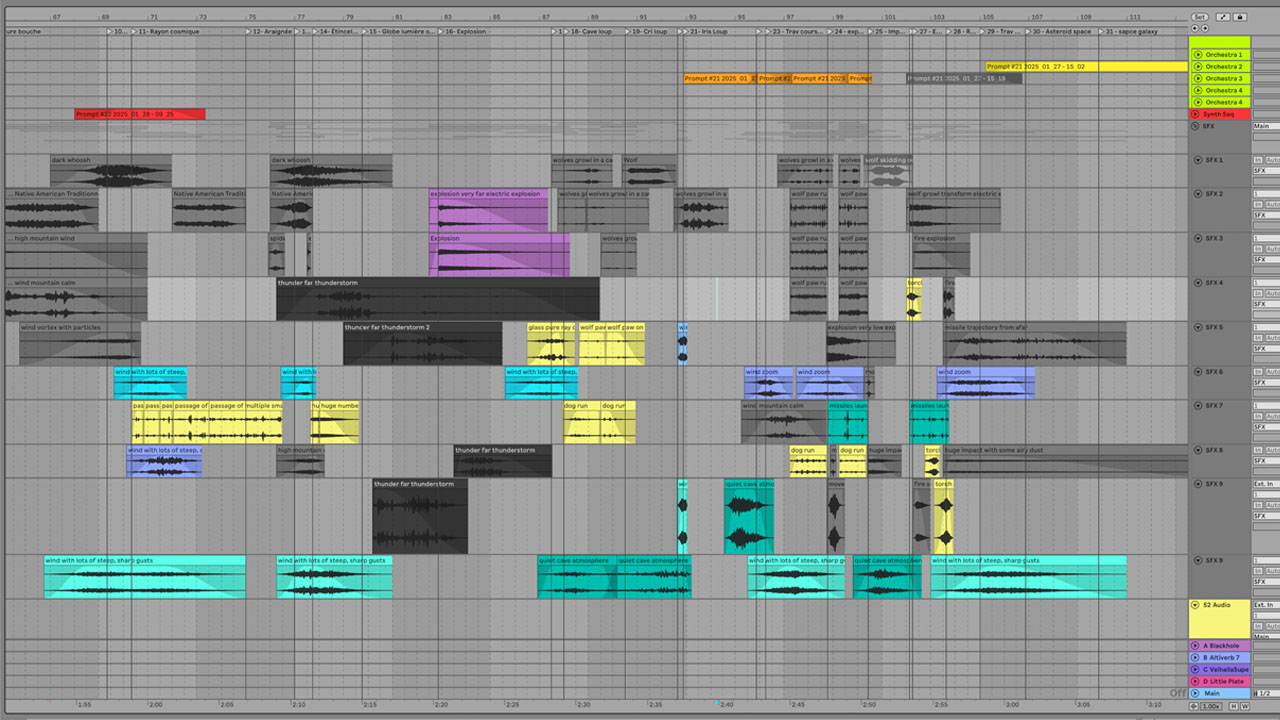Unfold the A Blackhole return track

pos(1195,646)
